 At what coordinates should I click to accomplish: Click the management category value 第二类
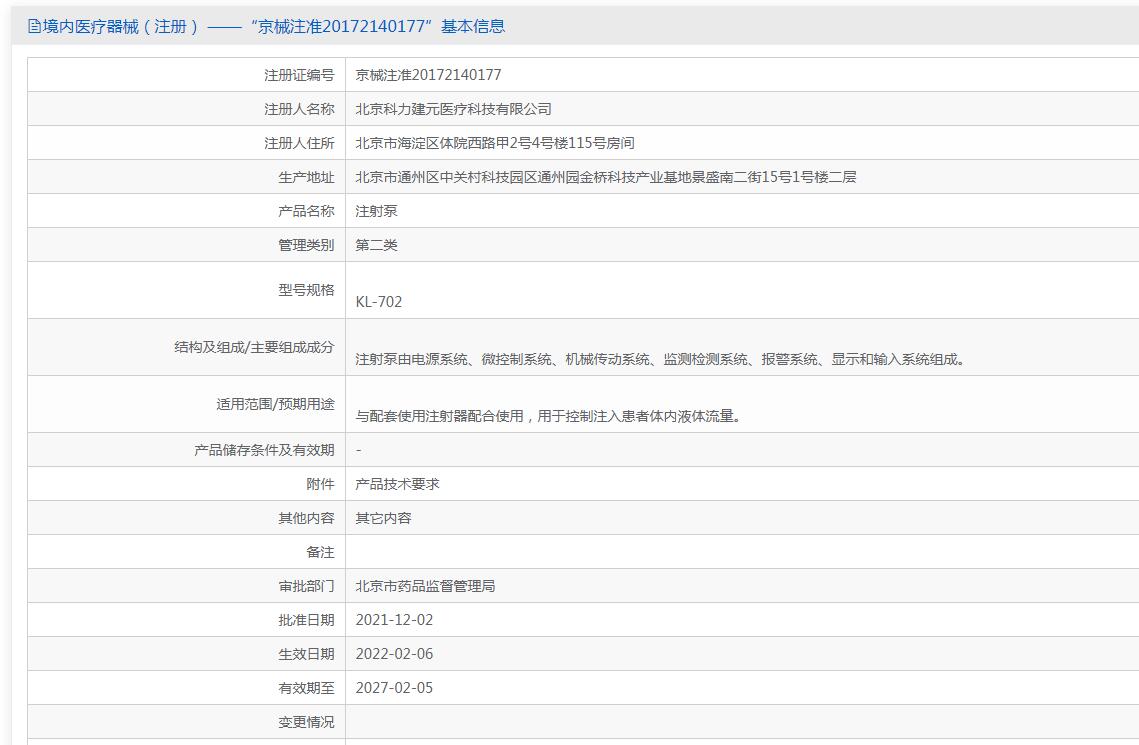[x=376, y=245]
